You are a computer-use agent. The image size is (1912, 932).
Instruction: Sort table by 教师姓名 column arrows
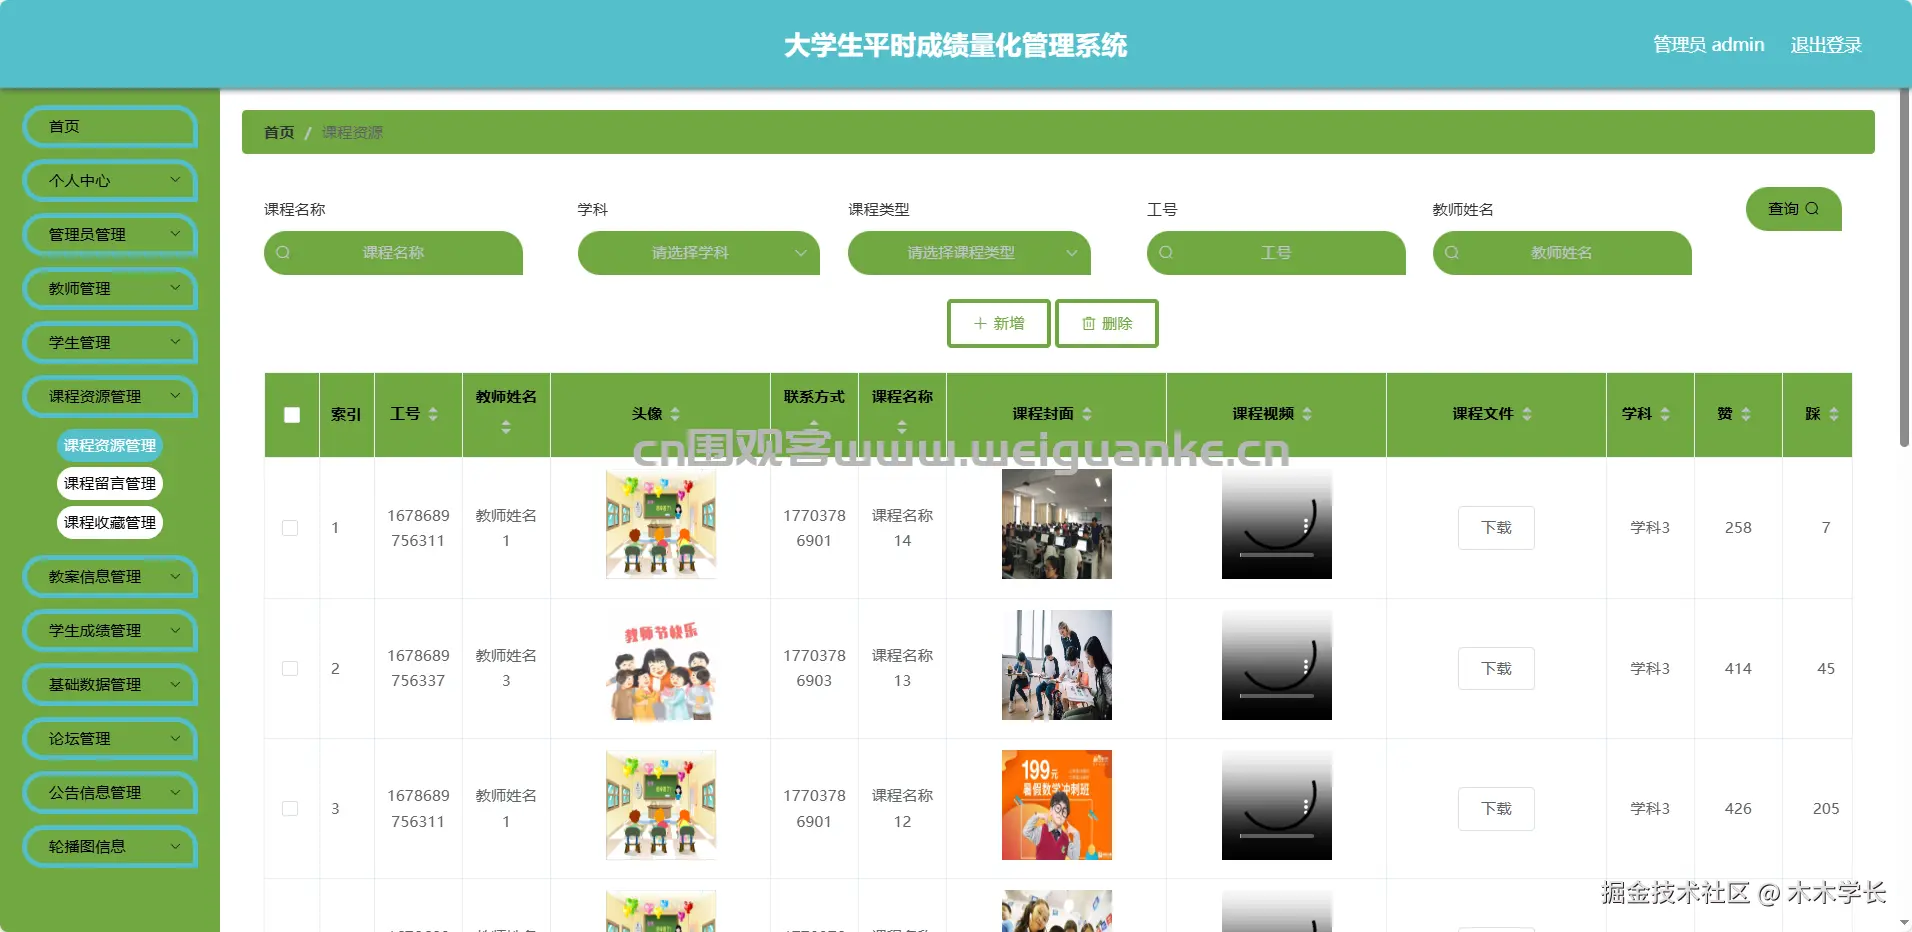coord(506,427)
